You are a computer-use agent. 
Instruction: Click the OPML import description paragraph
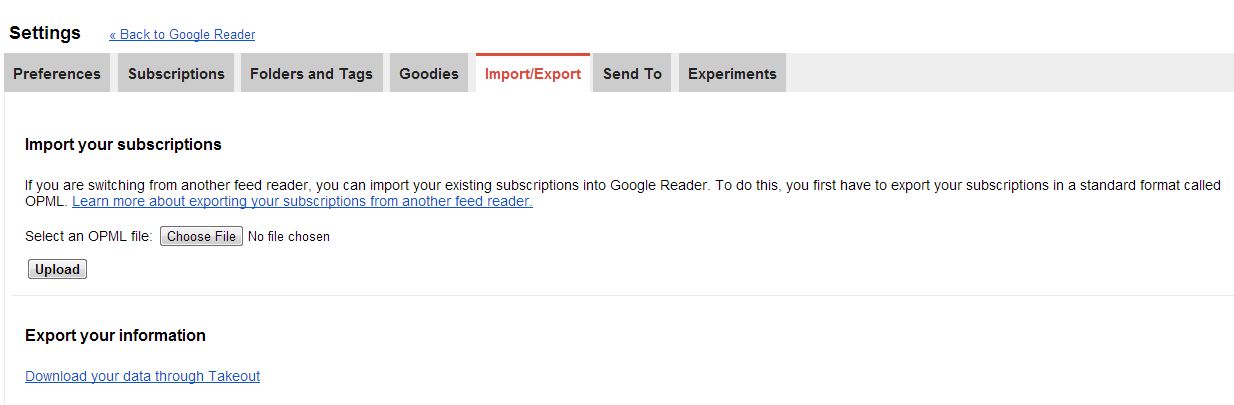620,186
